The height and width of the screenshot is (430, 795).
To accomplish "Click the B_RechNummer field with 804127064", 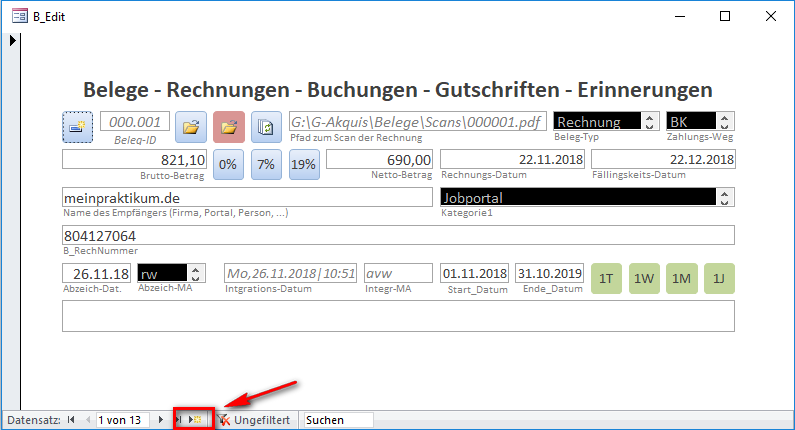I will pyautogui.click(x=398, y=235).
